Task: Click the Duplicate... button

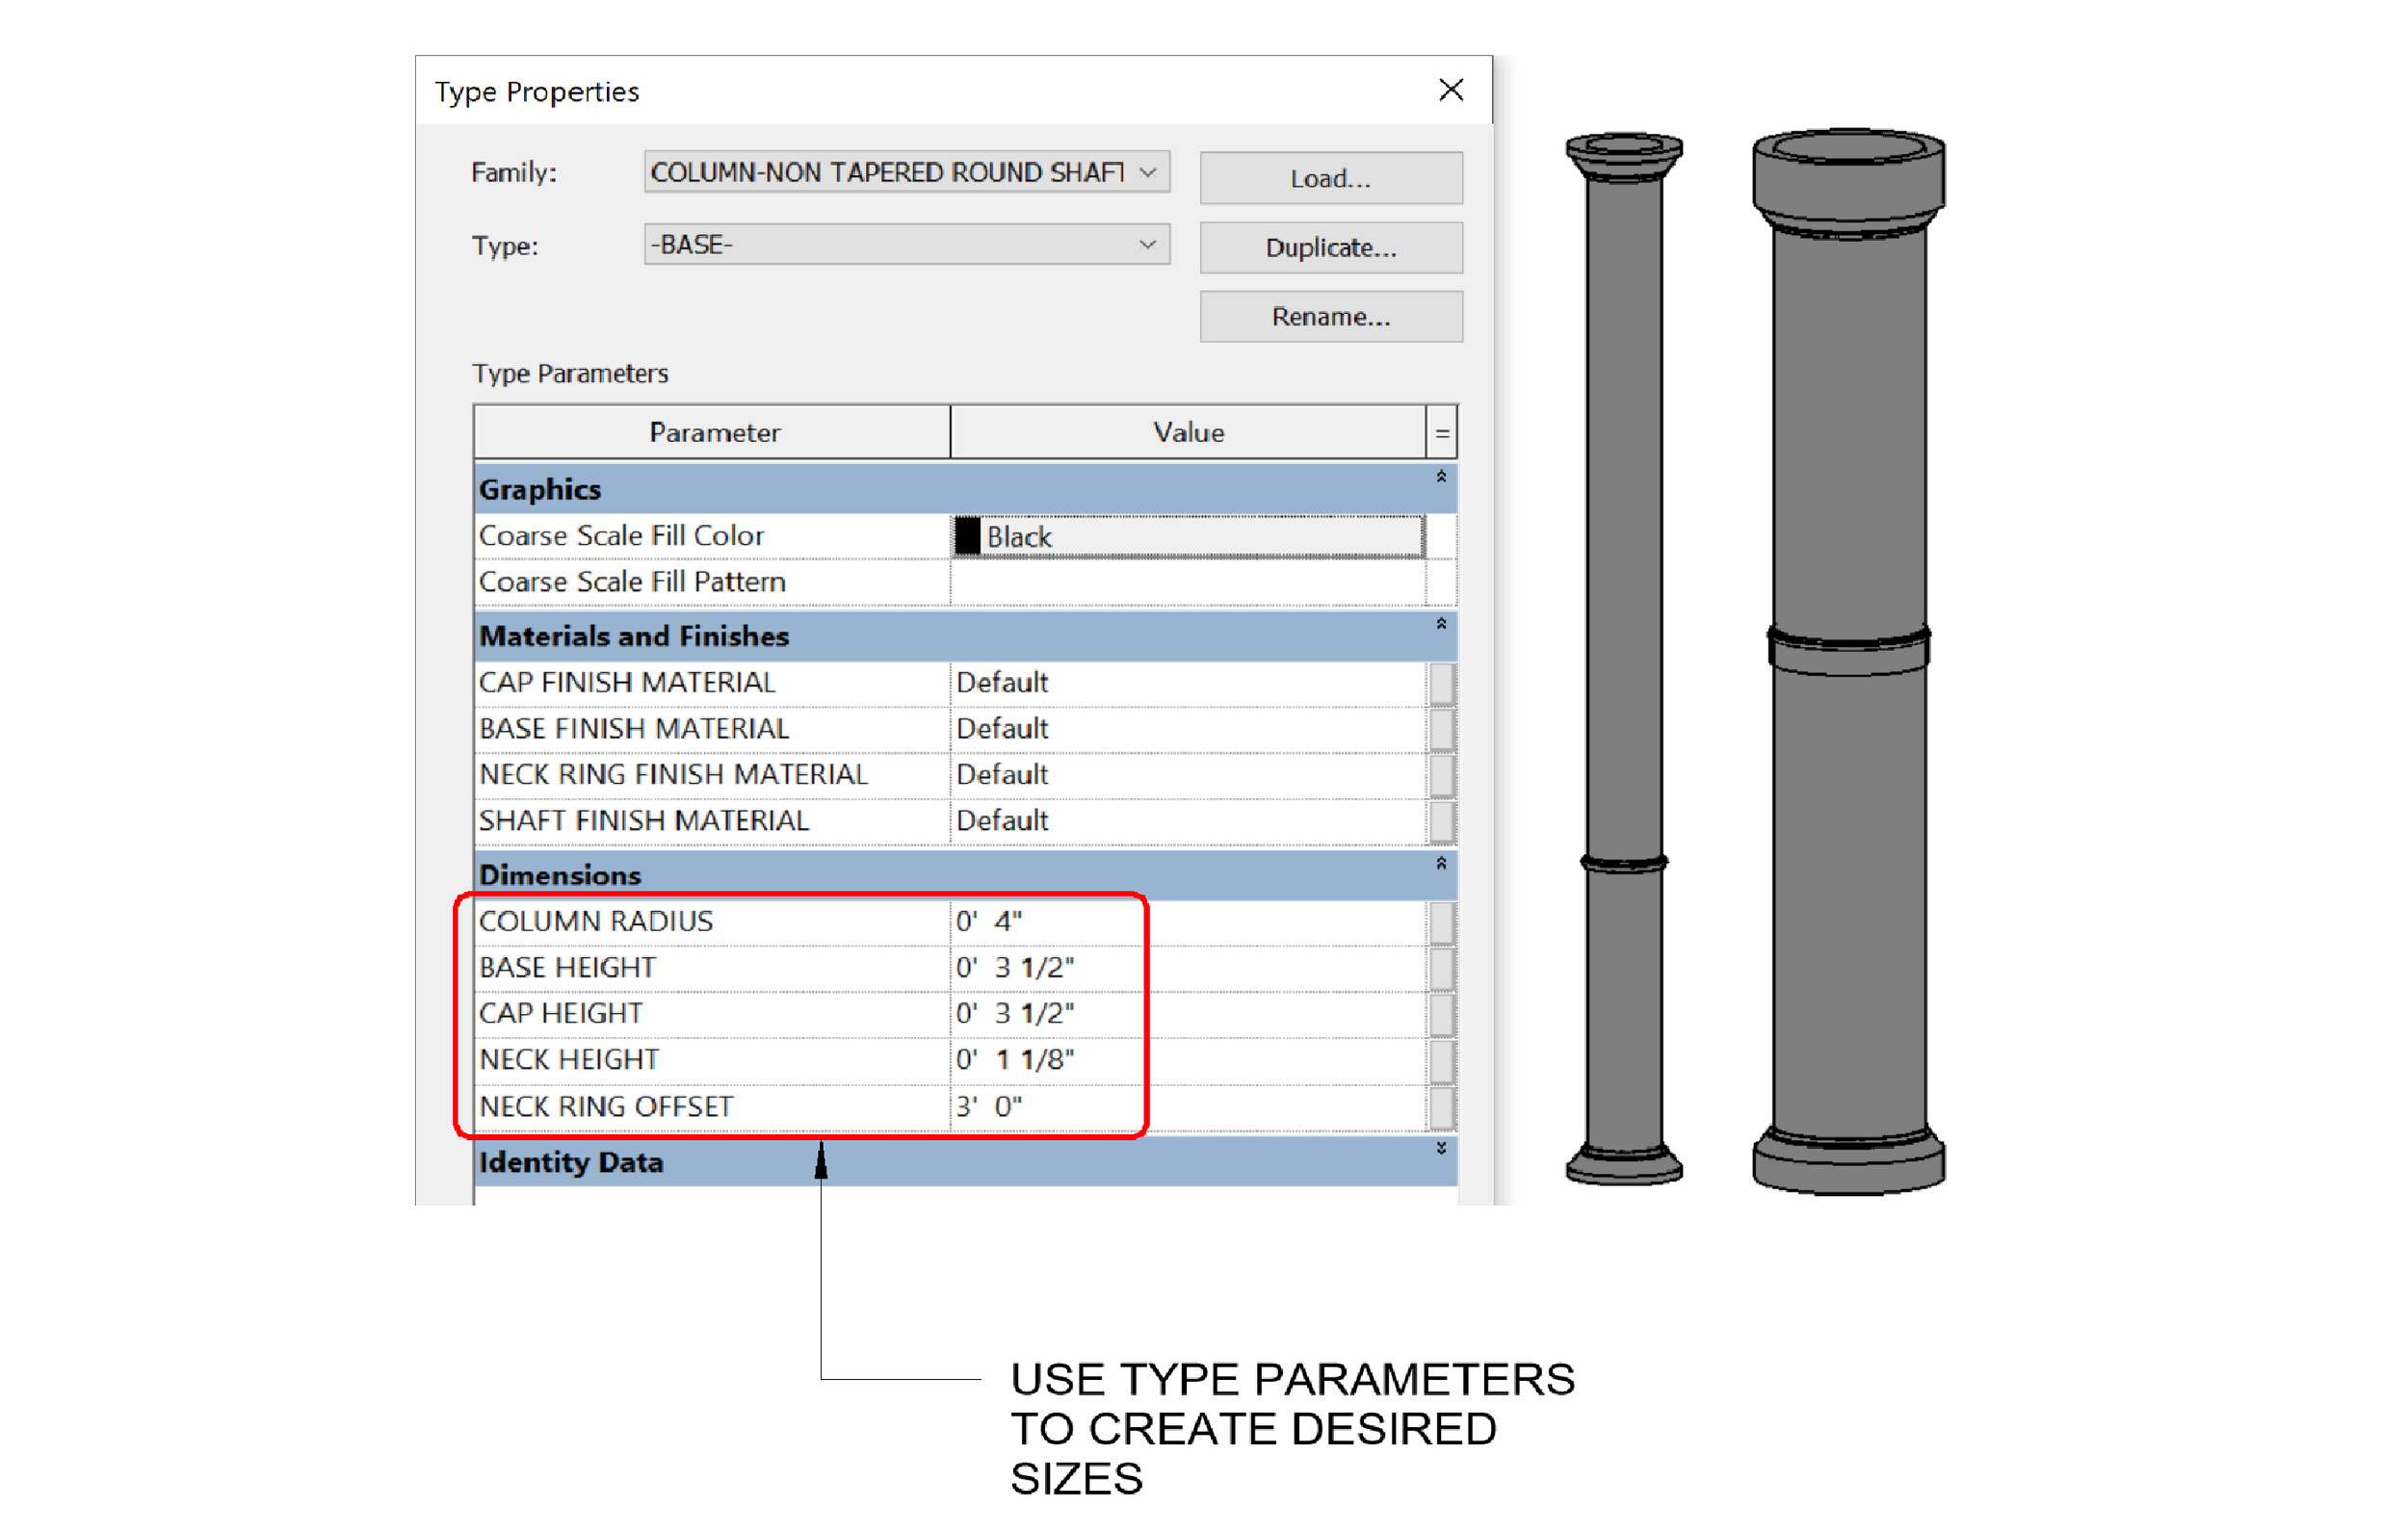Action: pos(1330,247)
